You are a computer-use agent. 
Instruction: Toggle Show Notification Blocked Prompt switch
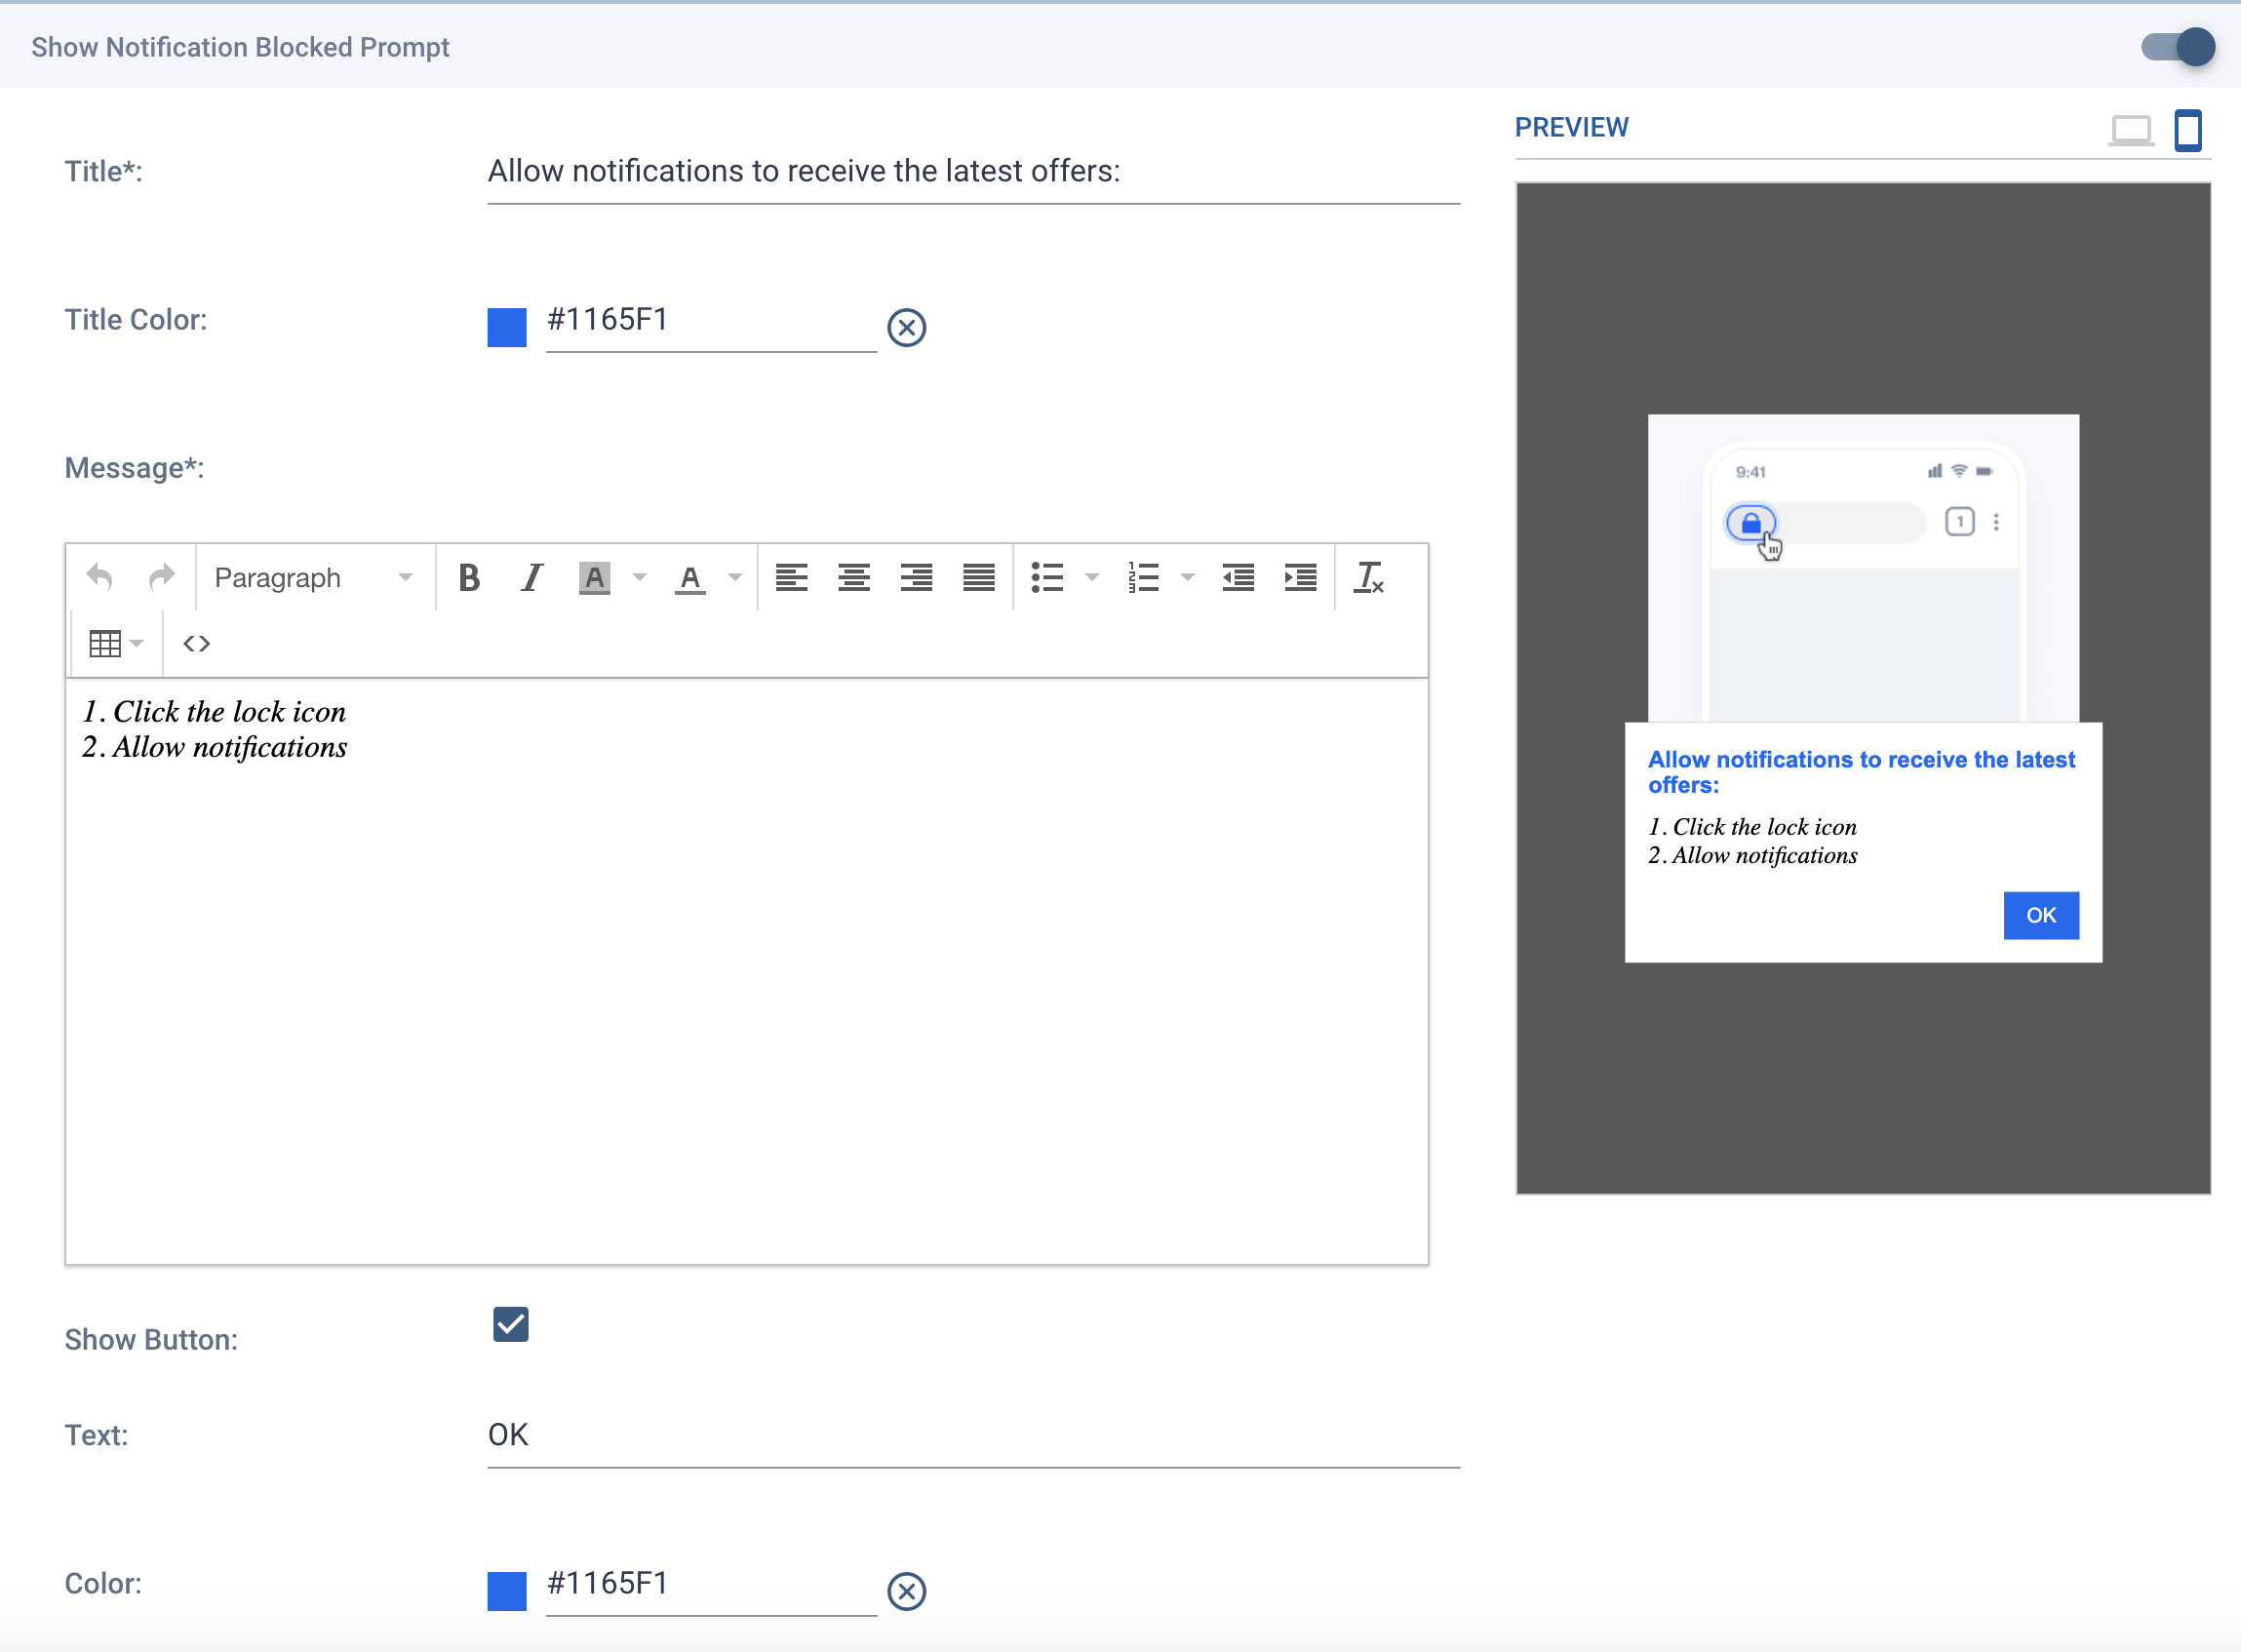tap(2178, 47)
